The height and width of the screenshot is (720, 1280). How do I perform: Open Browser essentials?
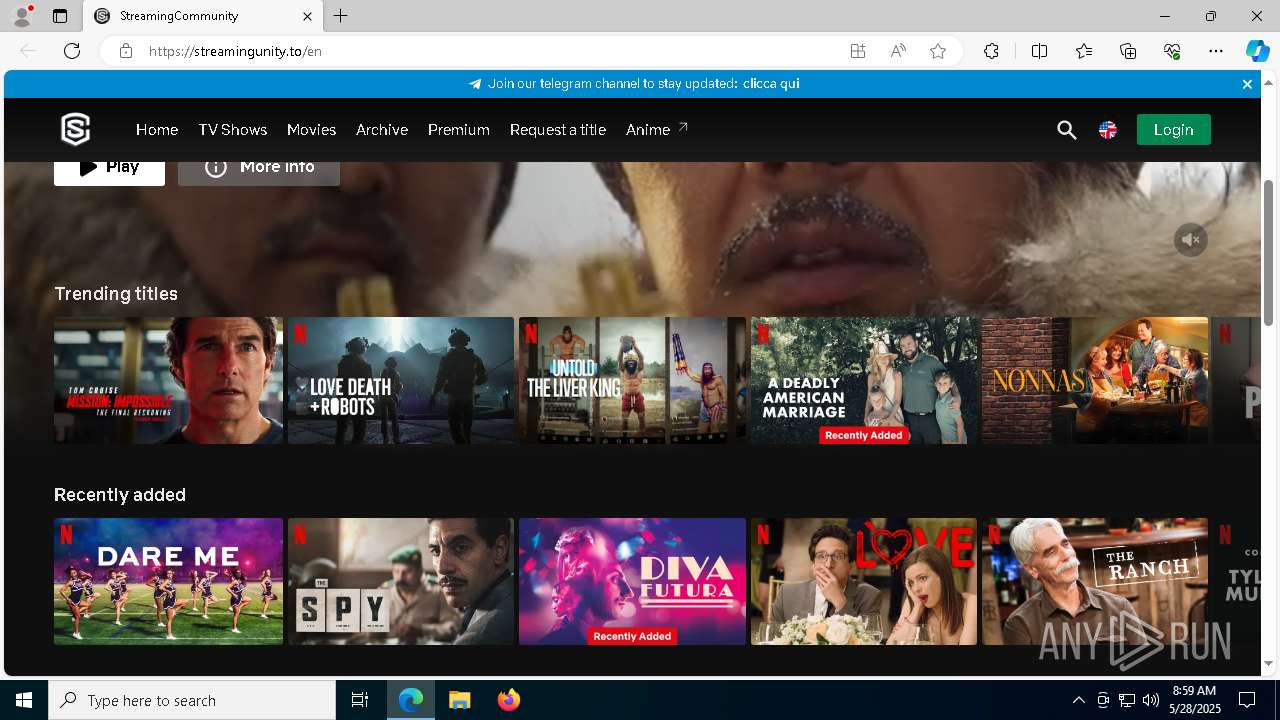1172,51
